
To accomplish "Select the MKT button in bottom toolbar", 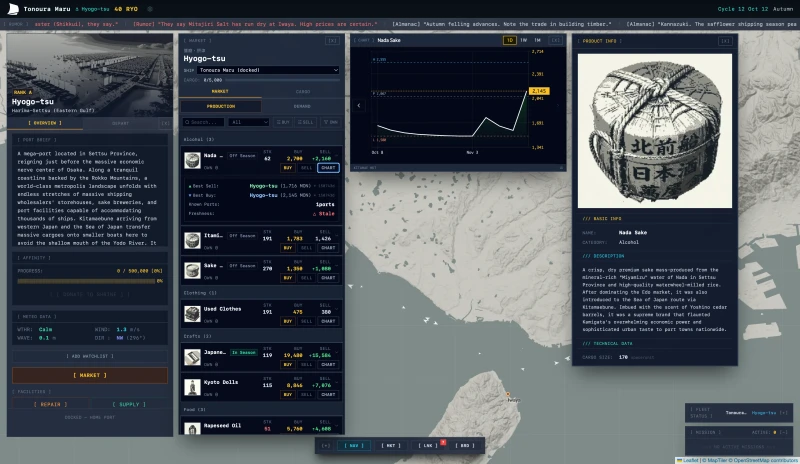I will [391, 446].
